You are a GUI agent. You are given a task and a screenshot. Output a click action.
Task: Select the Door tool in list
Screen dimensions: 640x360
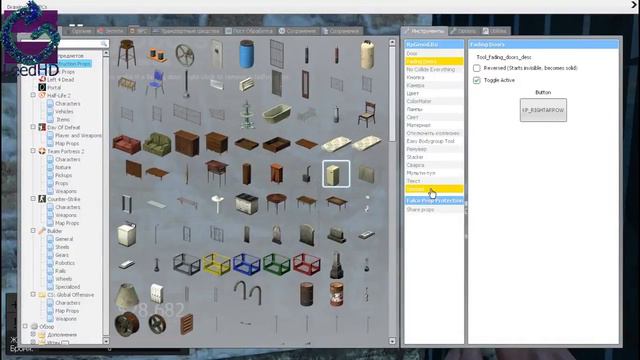click(x=434, y=53)
